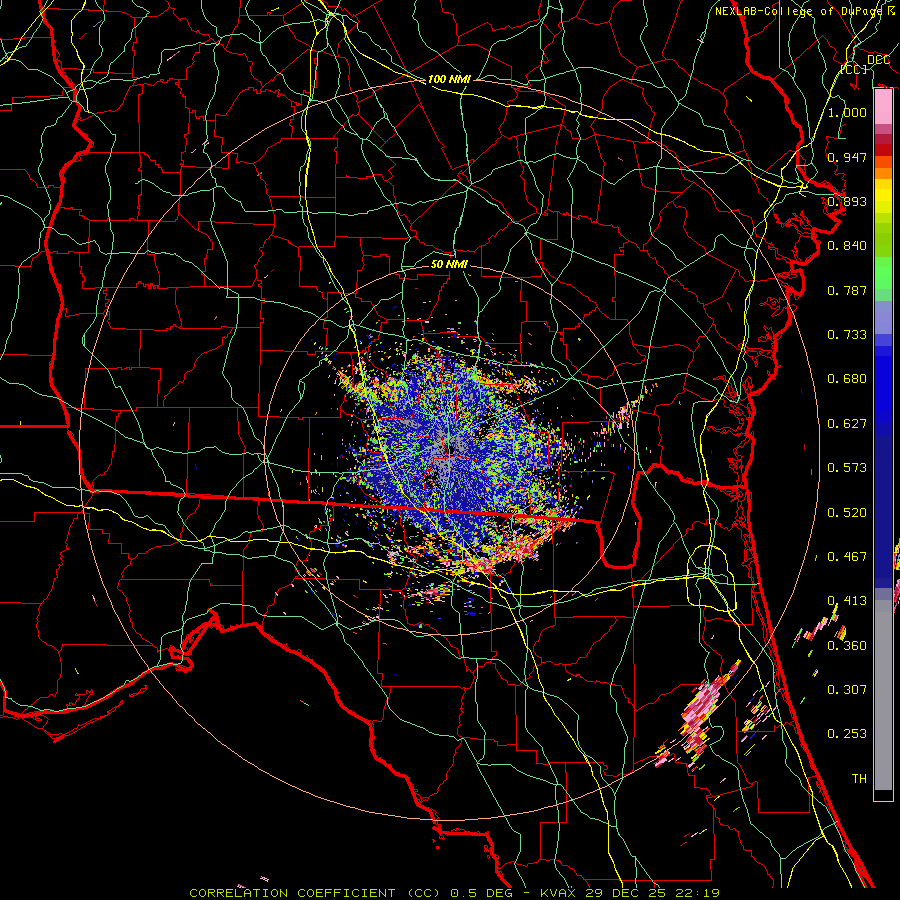Select the 0.467 legend value
The image size is (900, 900).
(x=847, y=556)
